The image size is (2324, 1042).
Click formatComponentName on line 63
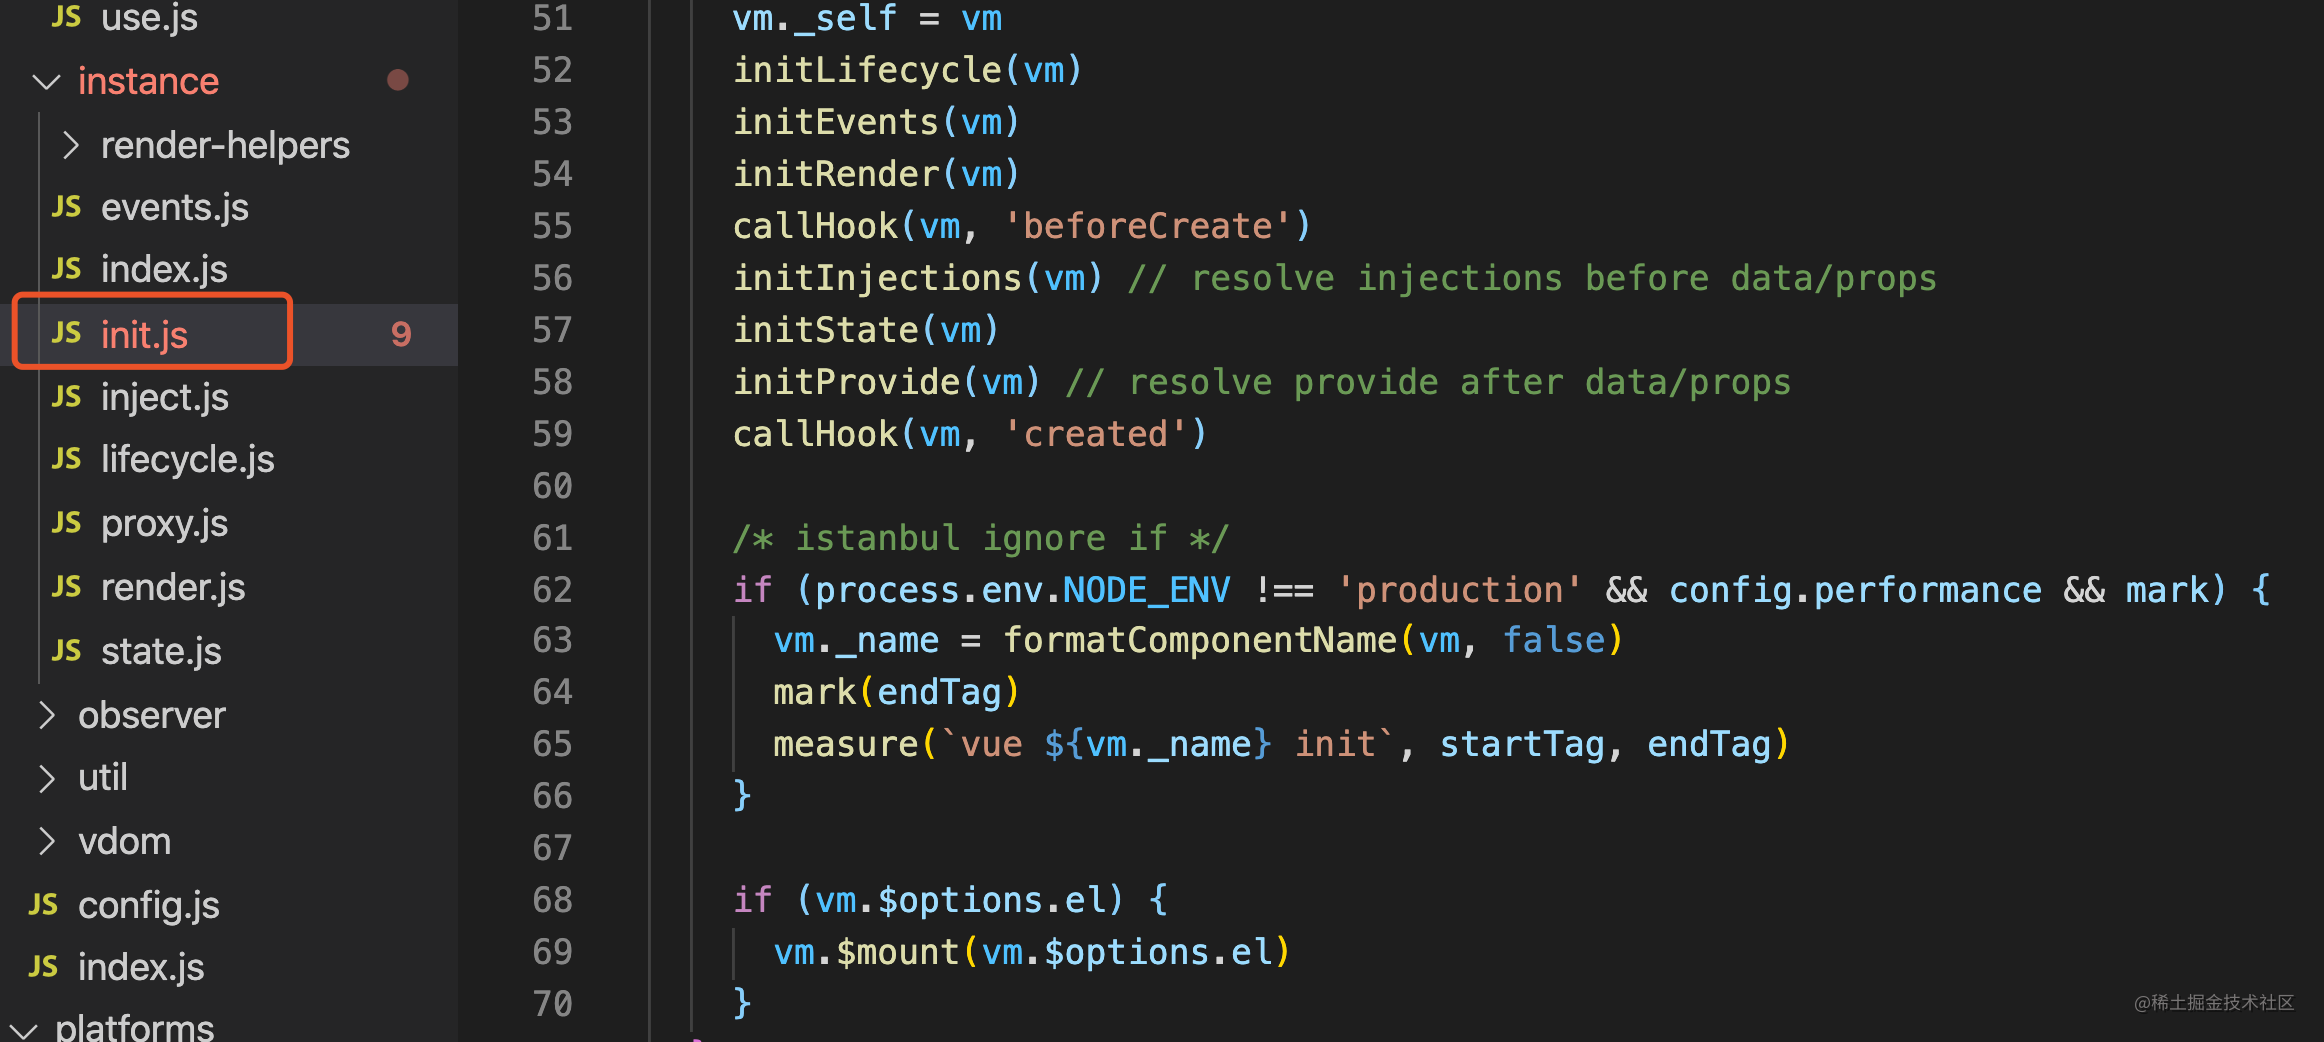[1200, 640]
